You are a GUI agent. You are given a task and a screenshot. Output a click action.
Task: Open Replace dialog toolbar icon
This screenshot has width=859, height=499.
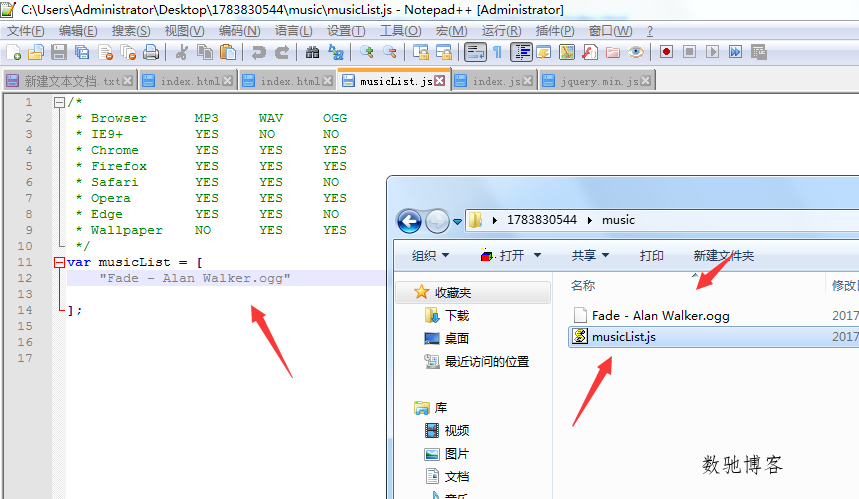coord(335,53)
